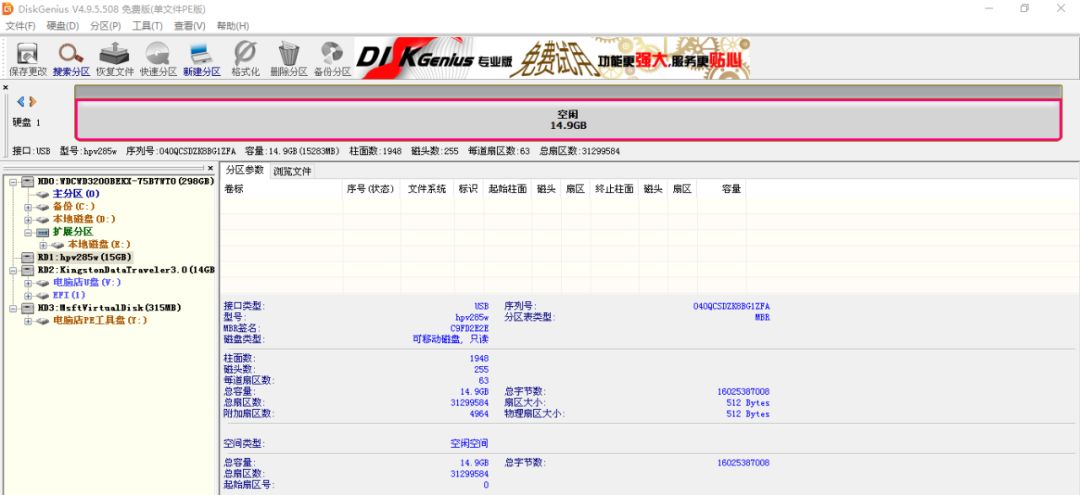Open the 帮助(H) menu
1080x495 pixels.
(233, 25)
